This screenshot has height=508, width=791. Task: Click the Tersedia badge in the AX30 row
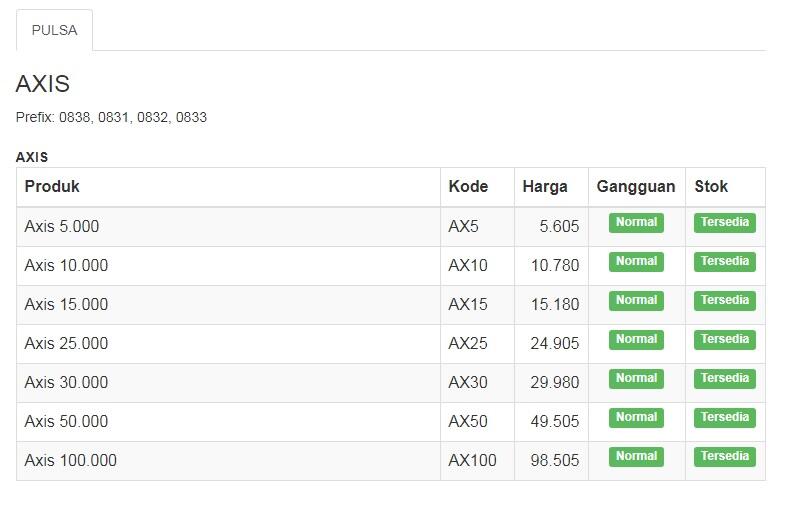coord(725,379)
